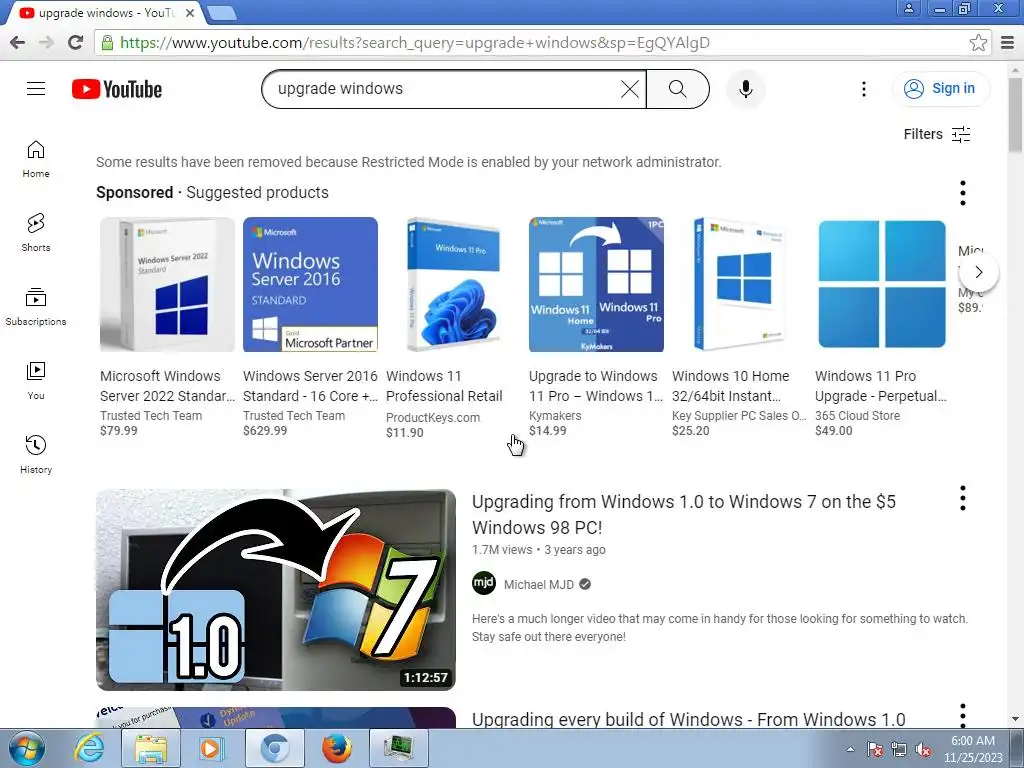
Task: Go to the YouTube logo homepage
Action: tap(117, 89)
